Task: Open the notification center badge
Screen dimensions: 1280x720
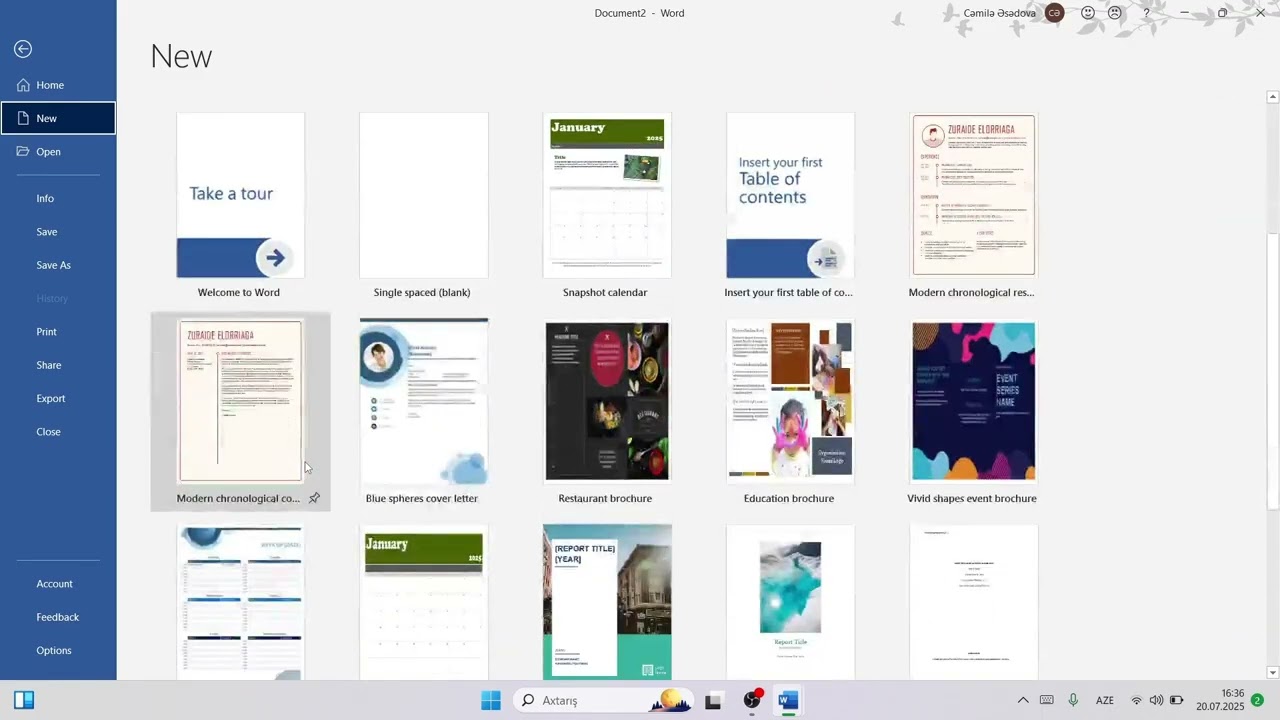Action: [x=1257, y=700]
